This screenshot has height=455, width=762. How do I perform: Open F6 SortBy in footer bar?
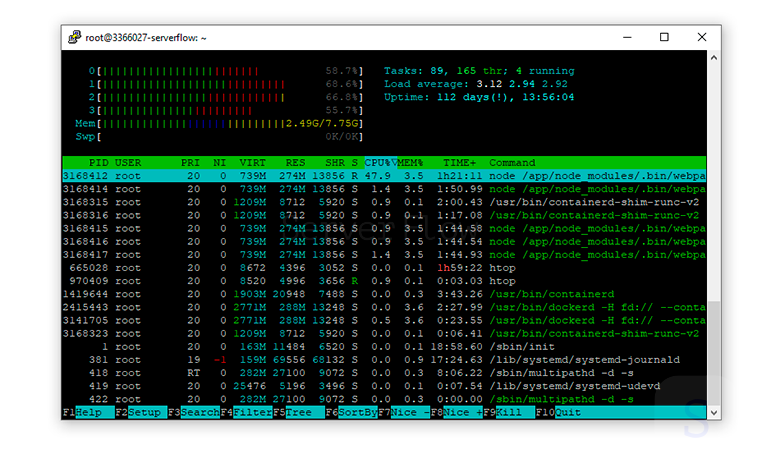pyautogui.click(x=351, y=413)
